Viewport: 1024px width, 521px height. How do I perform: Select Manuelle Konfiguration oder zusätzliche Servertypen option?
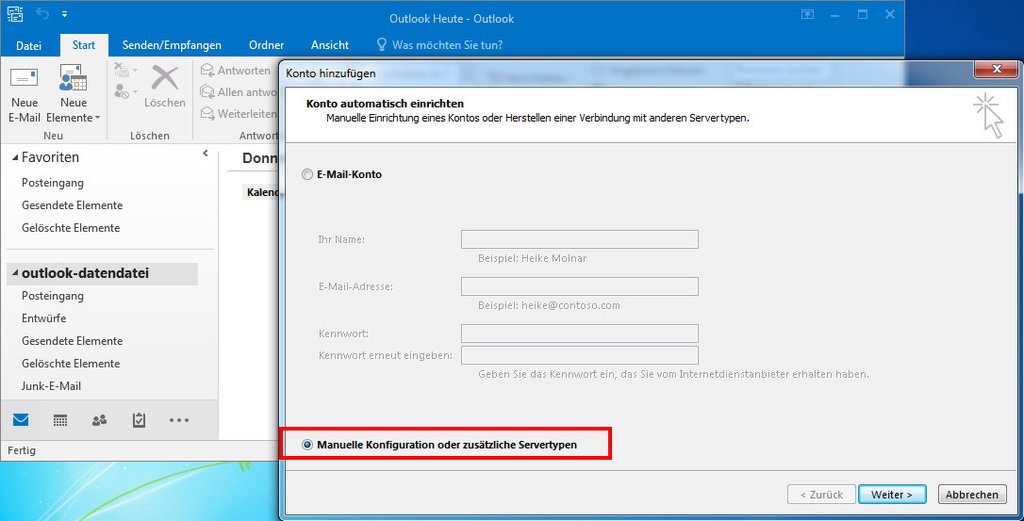click(x=307, y=445)
